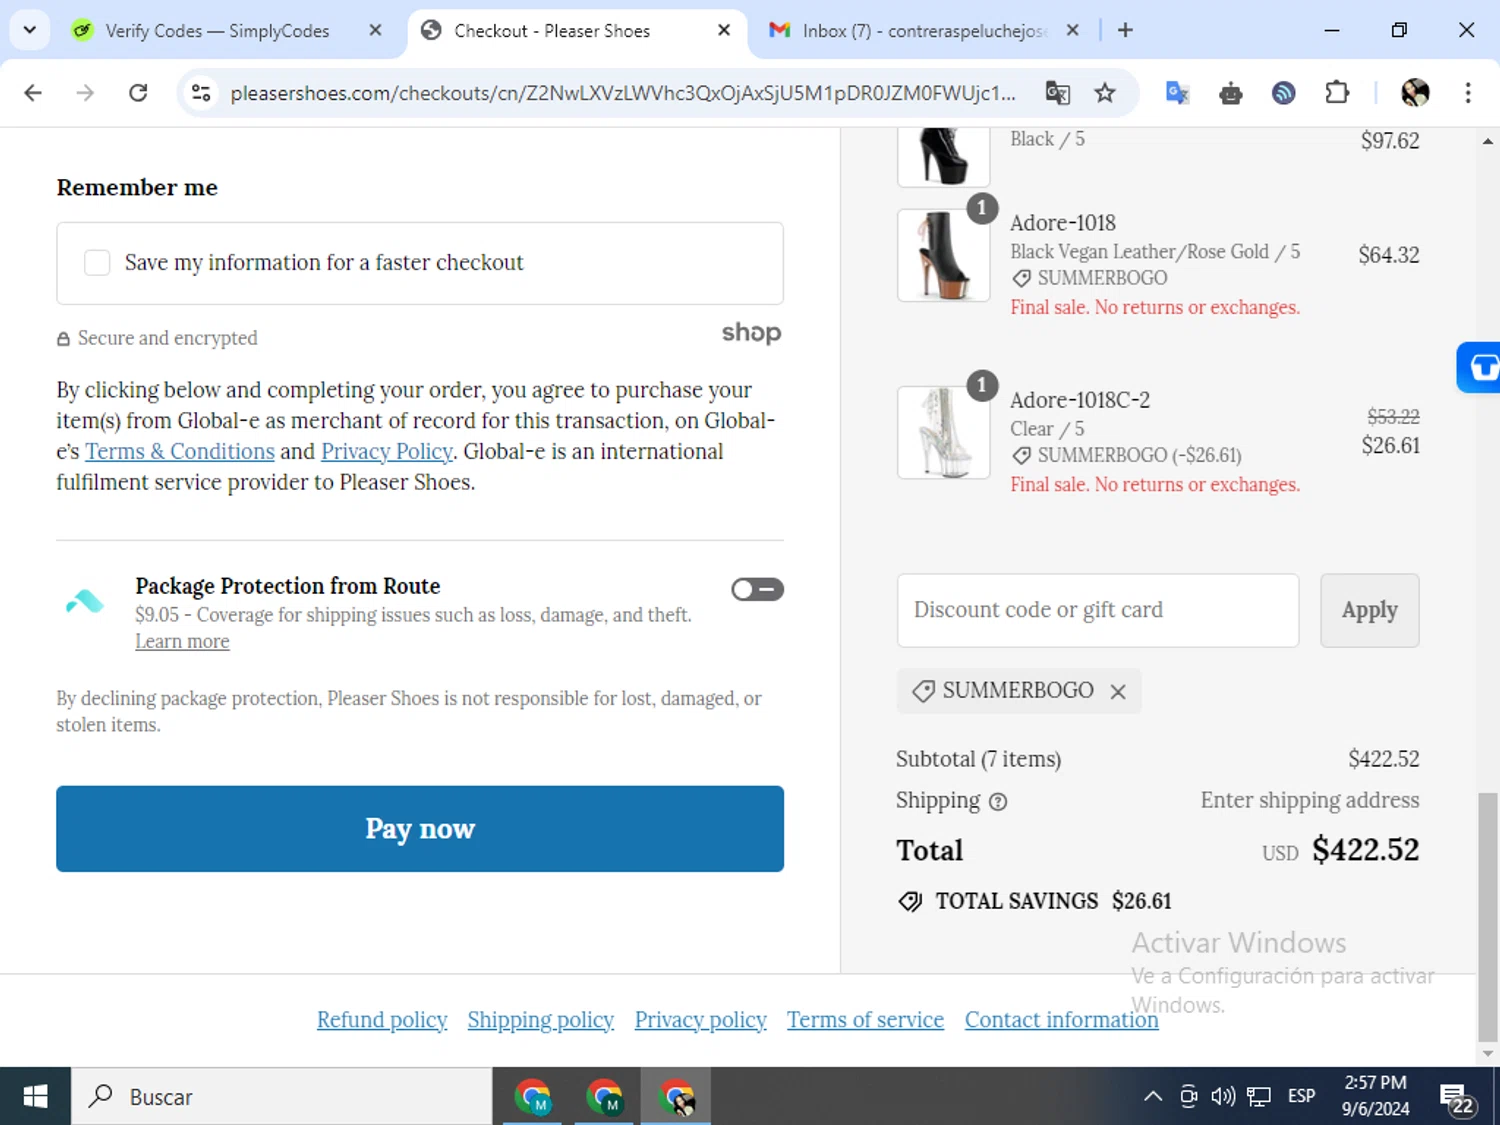Click the page vertical scrollbar
Screen dimensions: 1500x1125
tap(1488, 916)
